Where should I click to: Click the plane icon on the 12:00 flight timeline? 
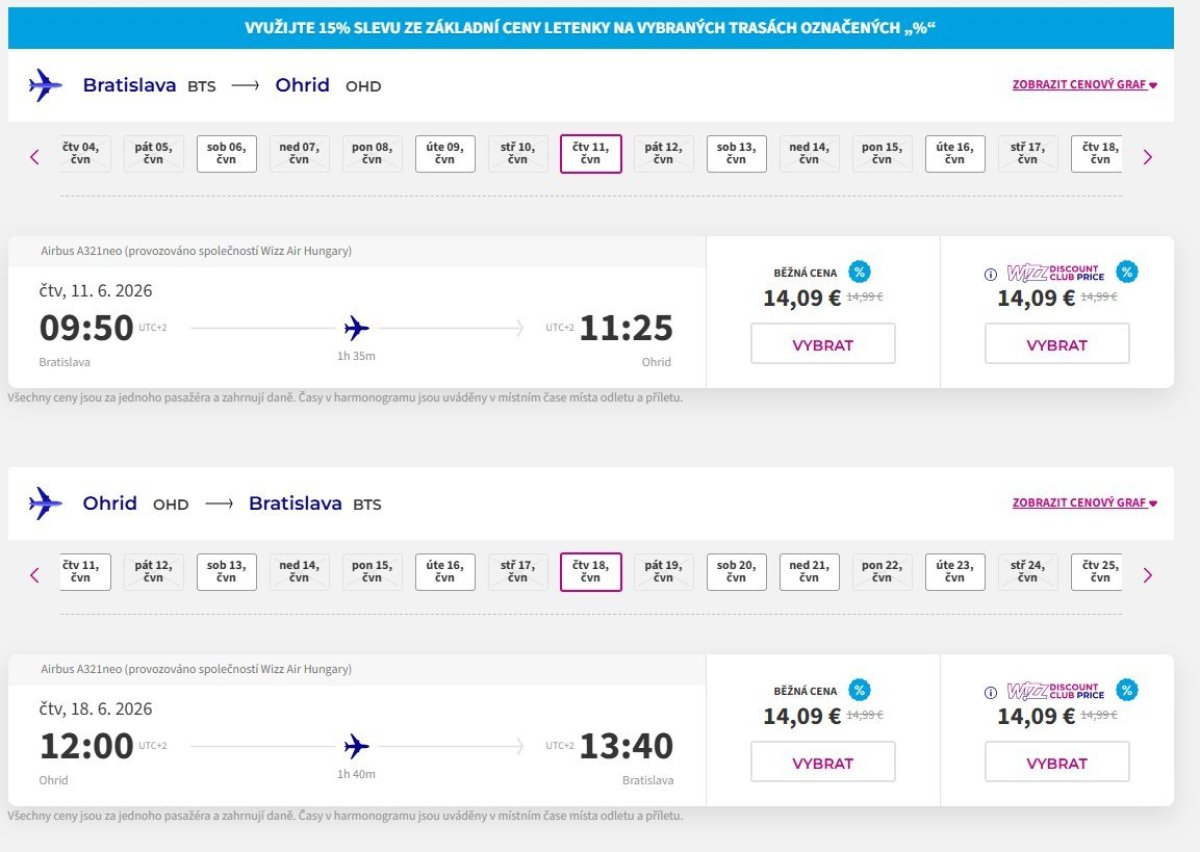[x=356, y=746]
